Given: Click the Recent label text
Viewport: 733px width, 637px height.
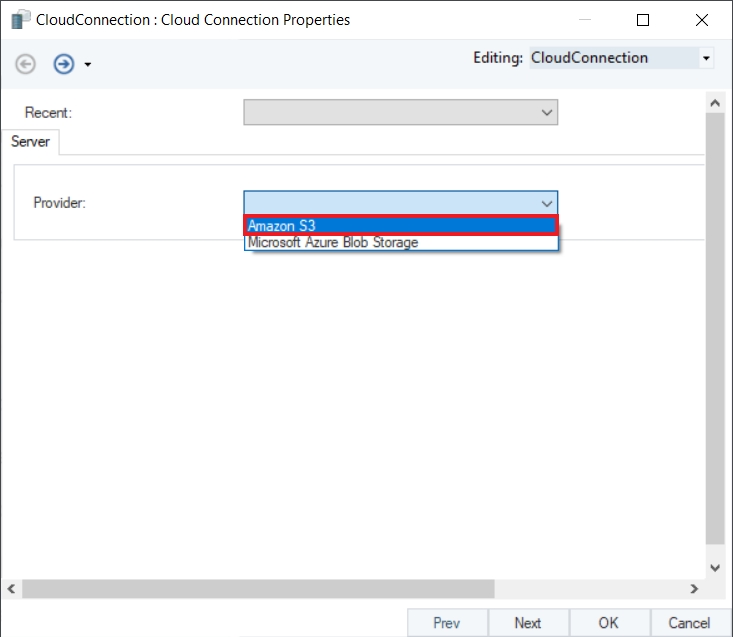Looking at the screenshot, I should click(x=48, y=113).
